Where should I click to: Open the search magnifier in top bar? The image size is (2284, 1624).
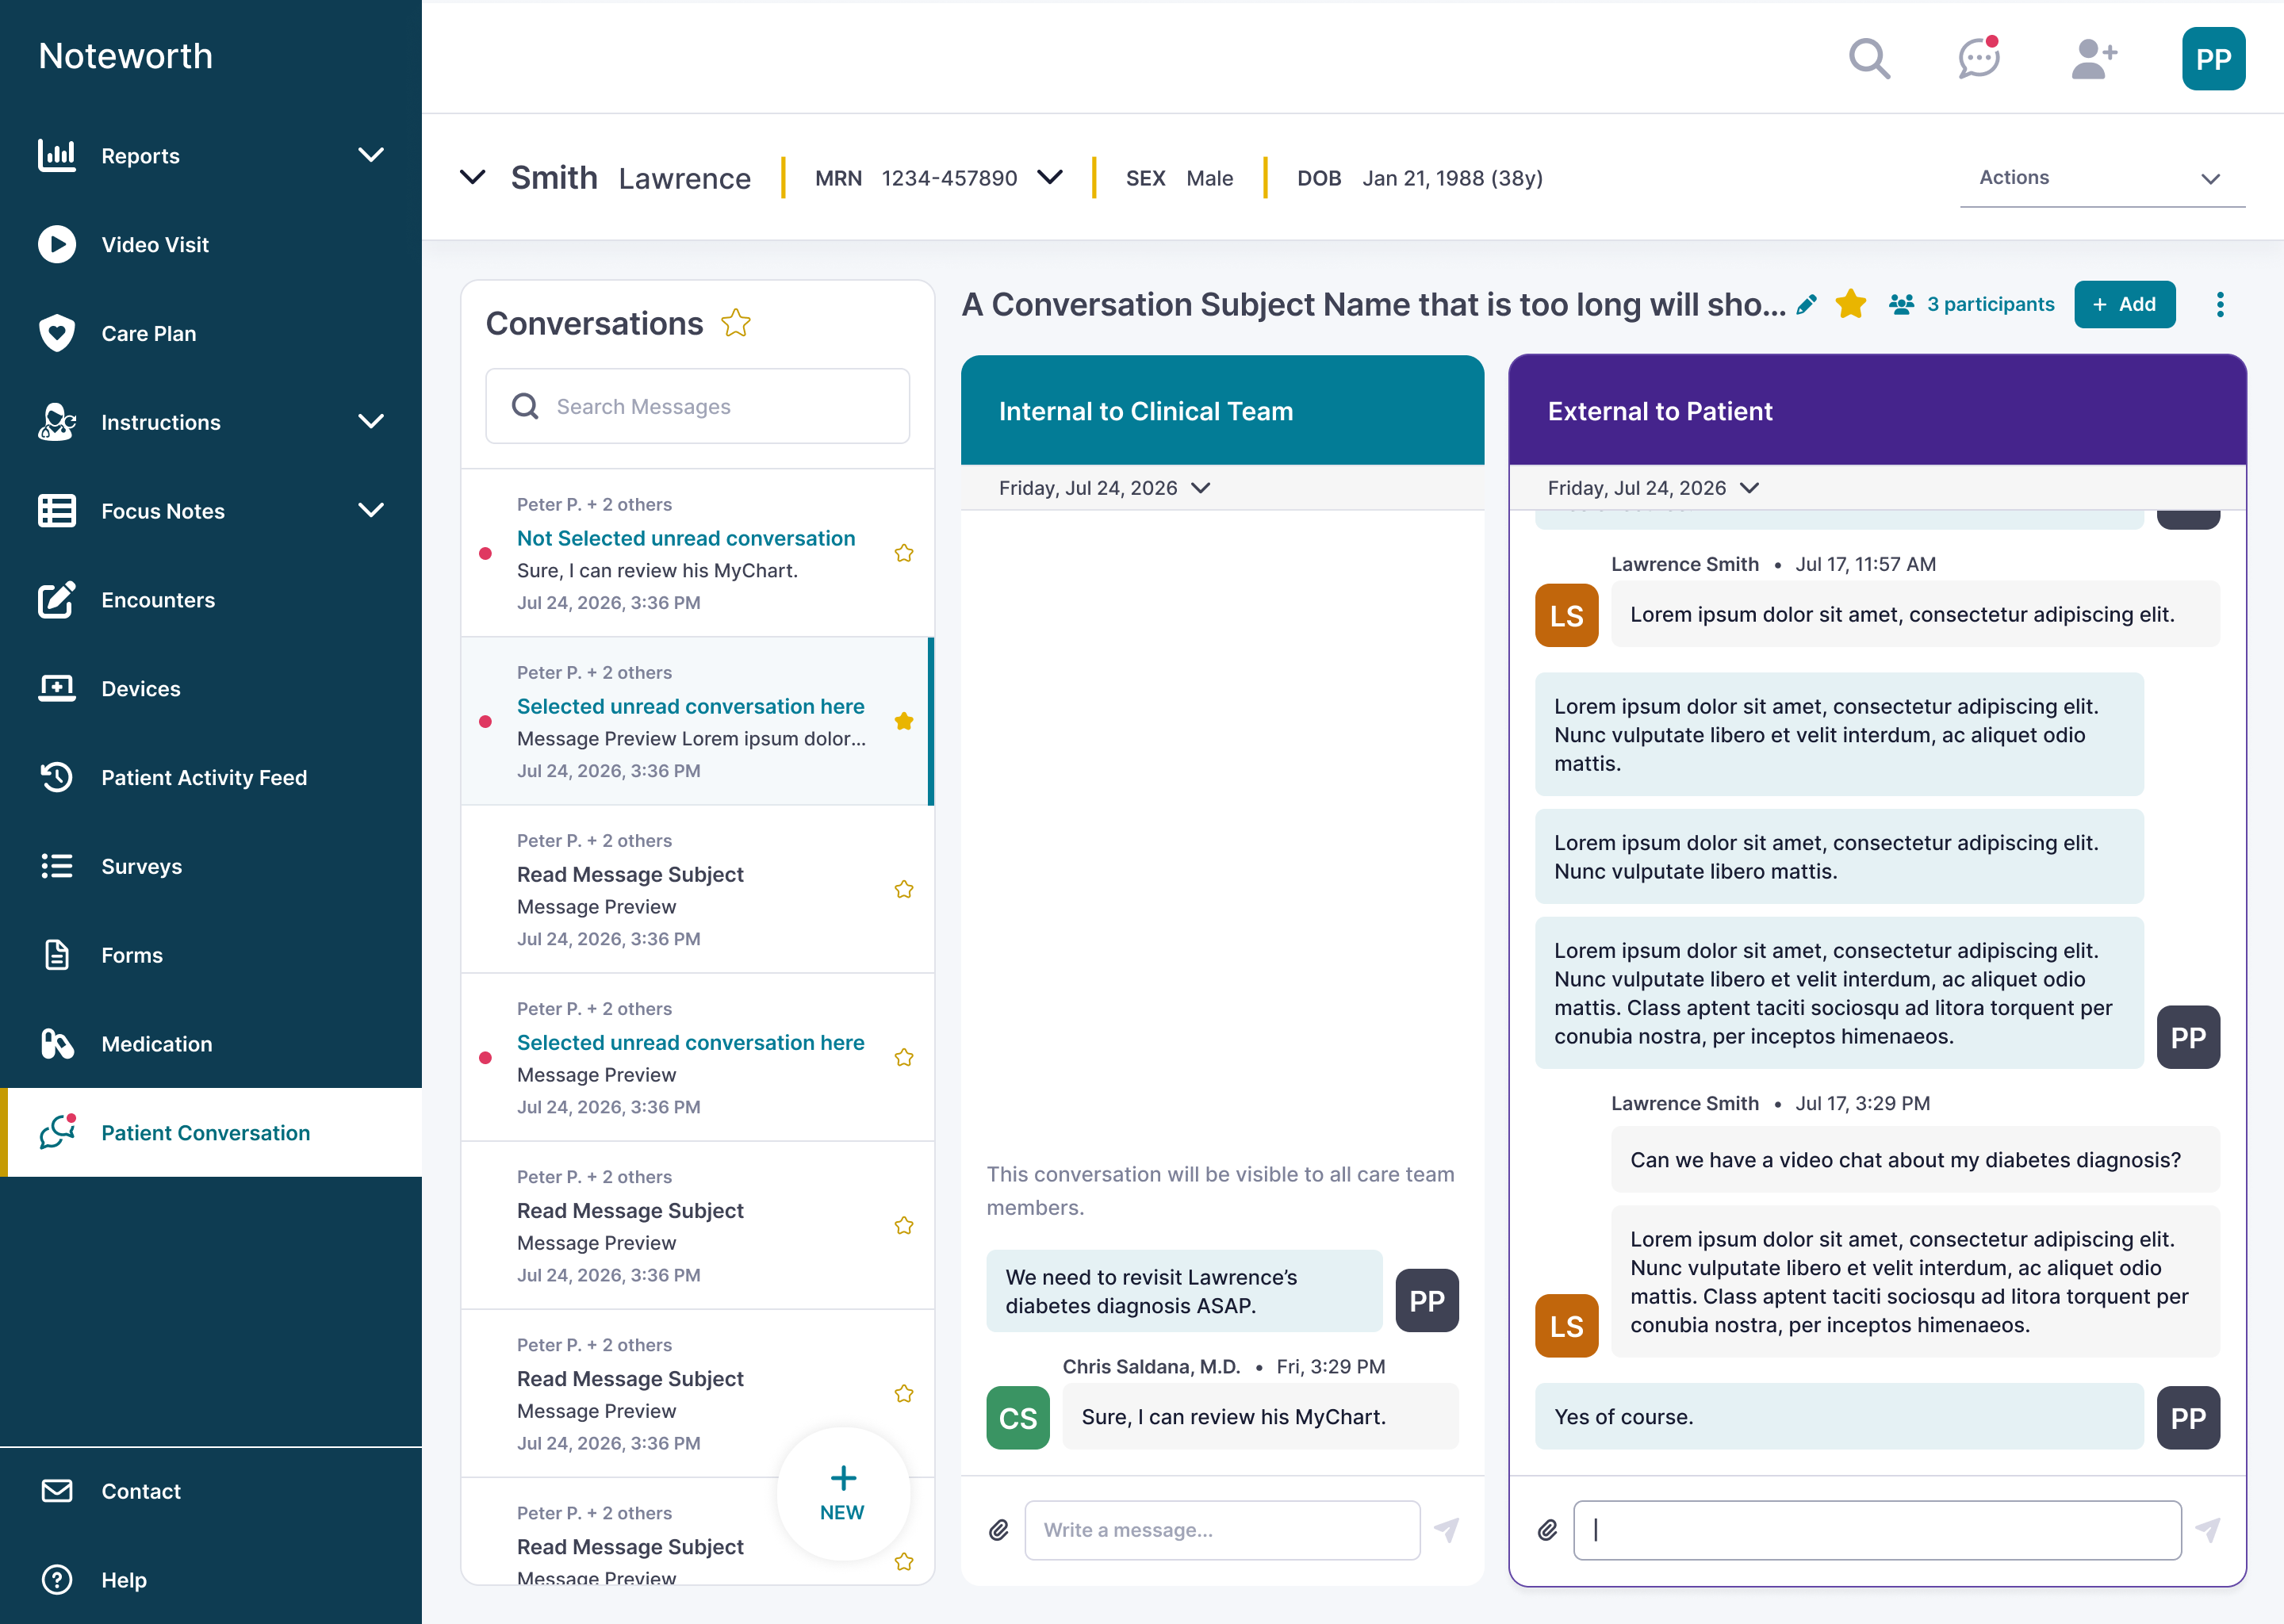(x=1869, y=59)
